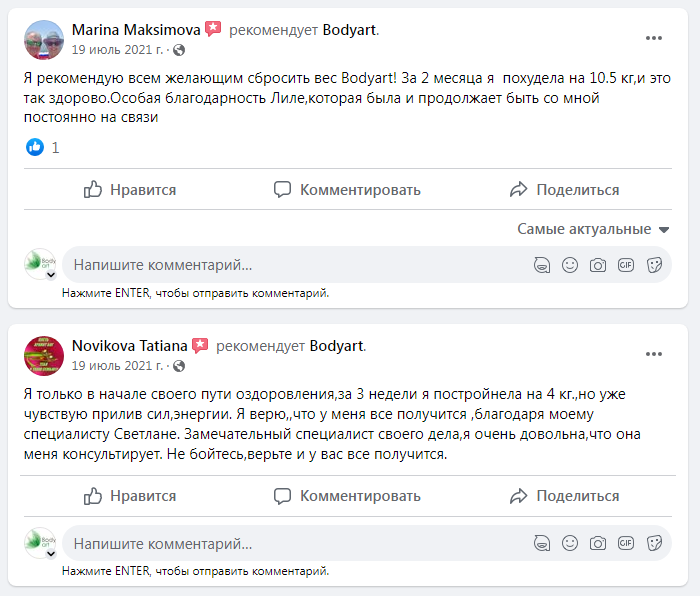This screenshot has width=700, height=596.
Task: Click the avatar sticker icon in Novikova's comment box
Action: click(x=542, y=543)
